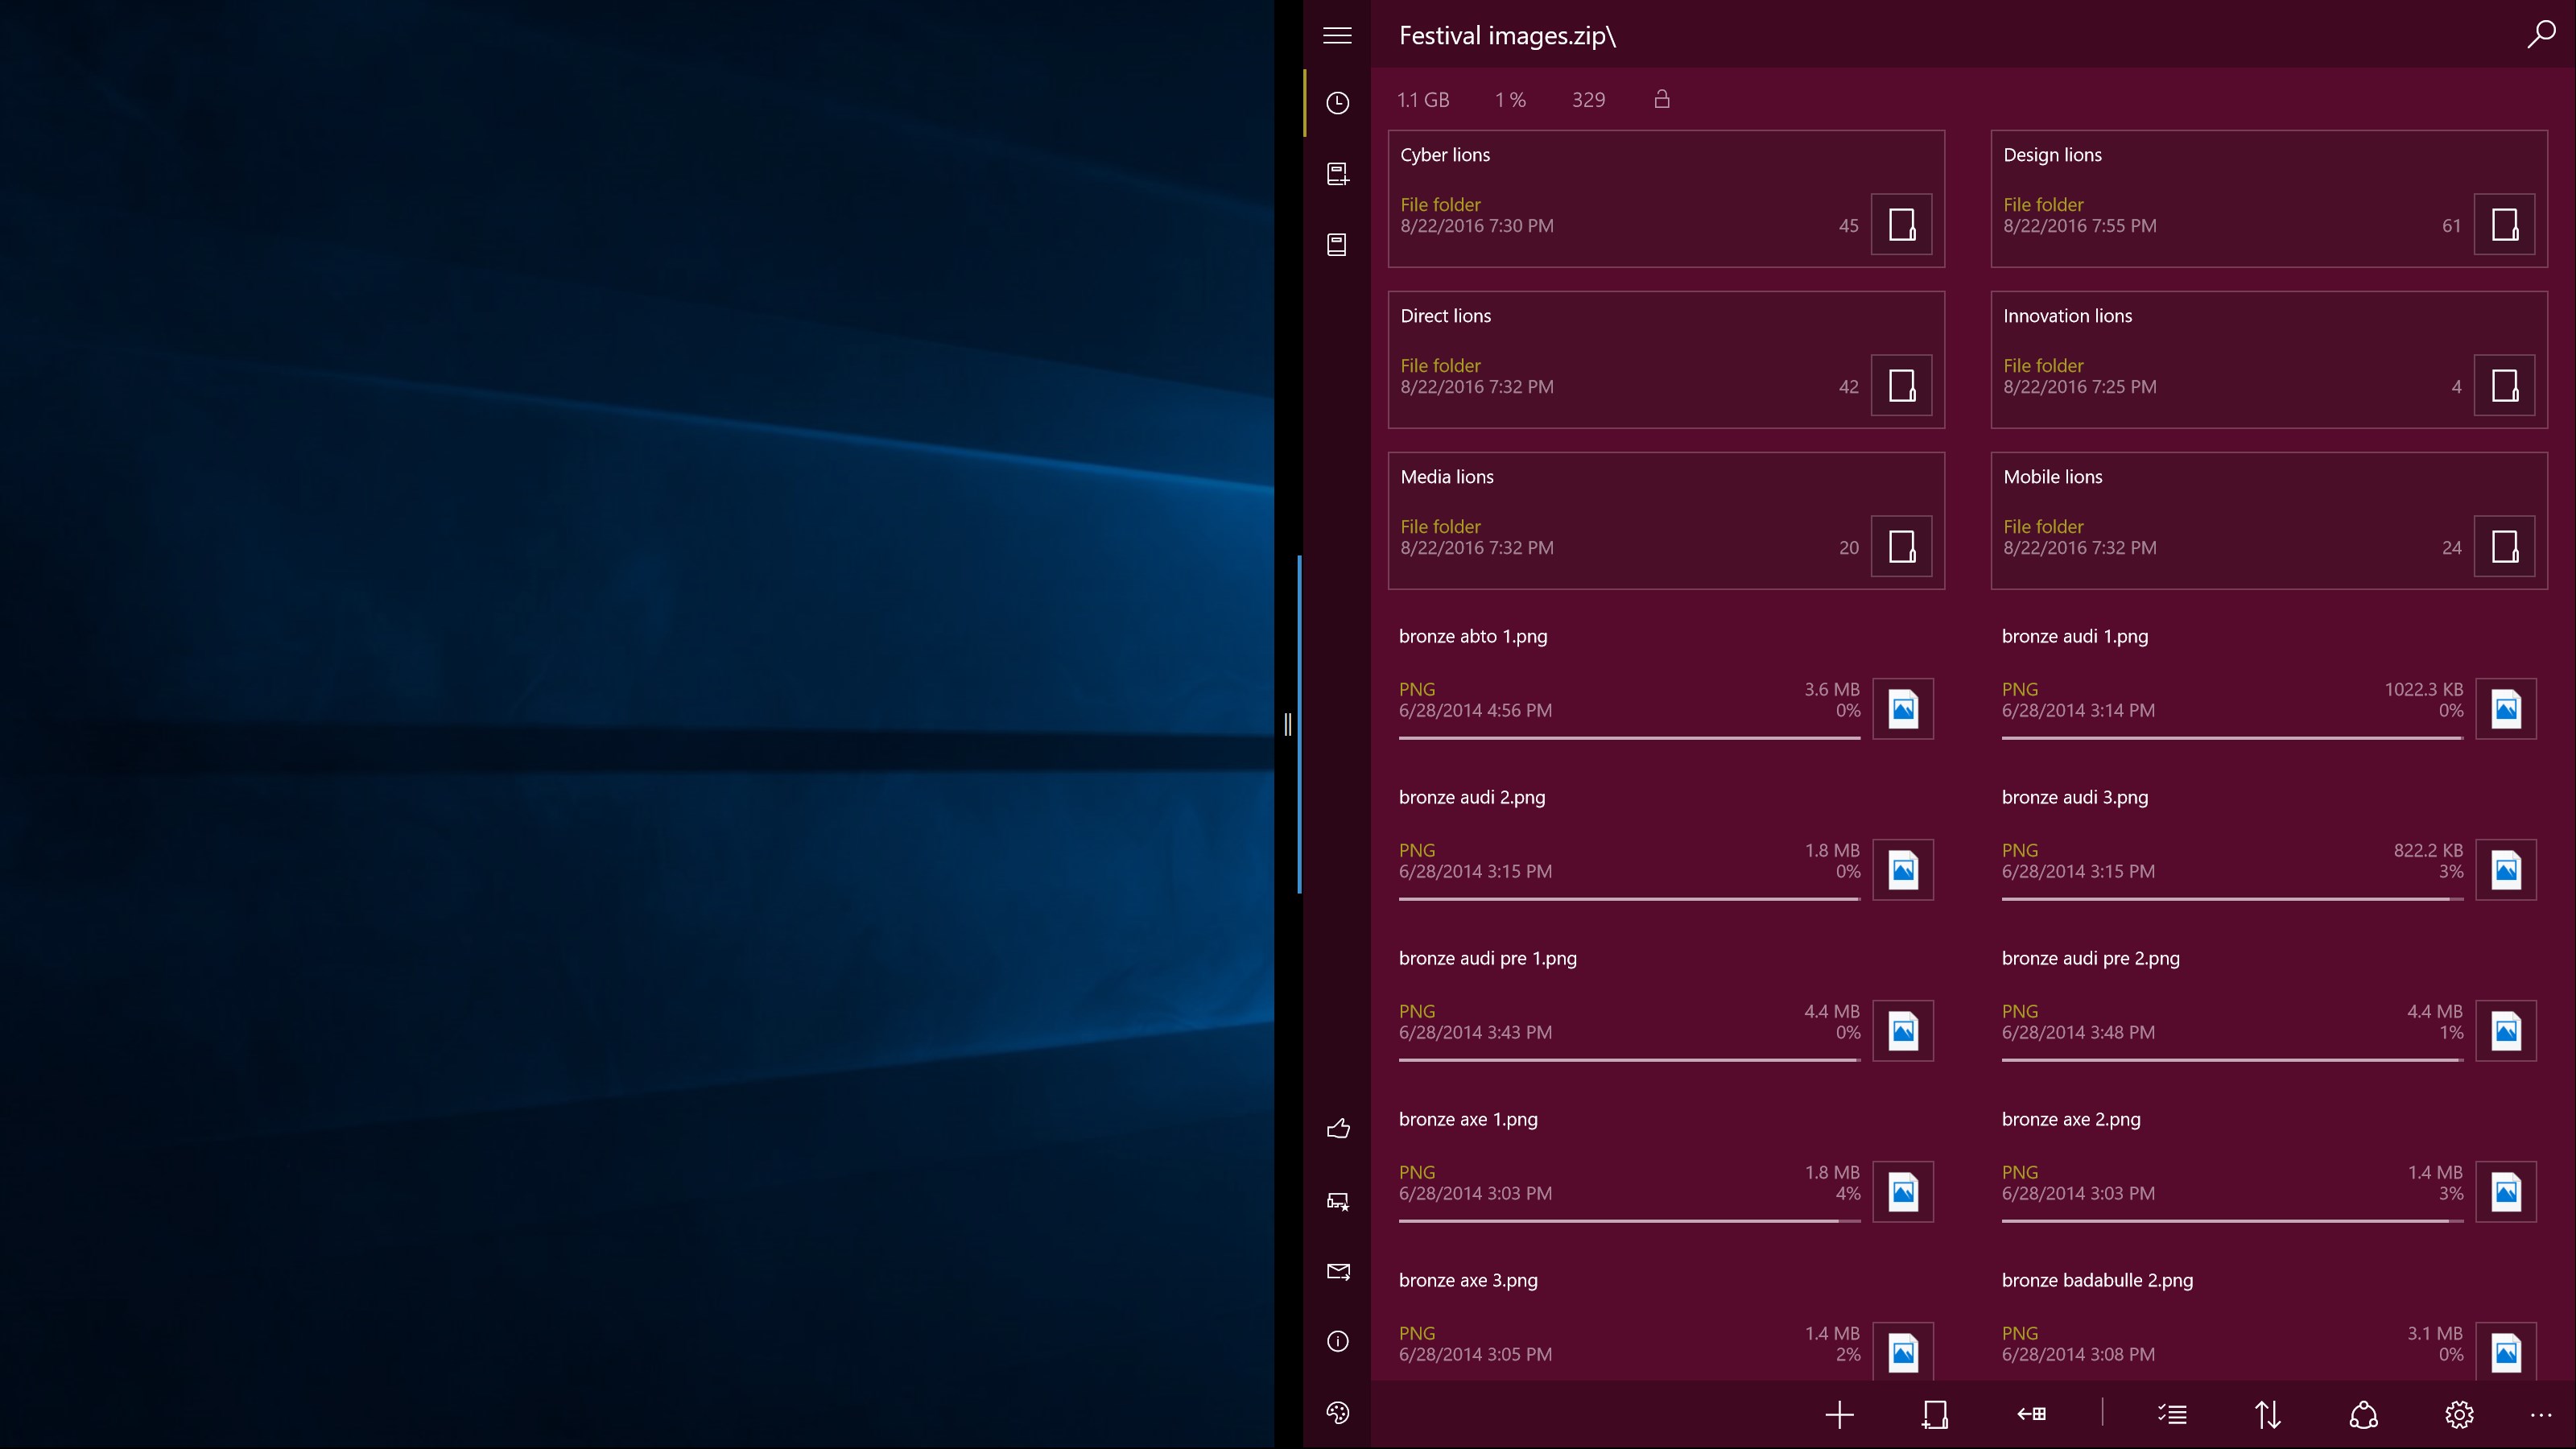Viewport: 2576px width, 1449px height.
Task: Open the hamburger navigation menu
Action: click(1337, 35)
